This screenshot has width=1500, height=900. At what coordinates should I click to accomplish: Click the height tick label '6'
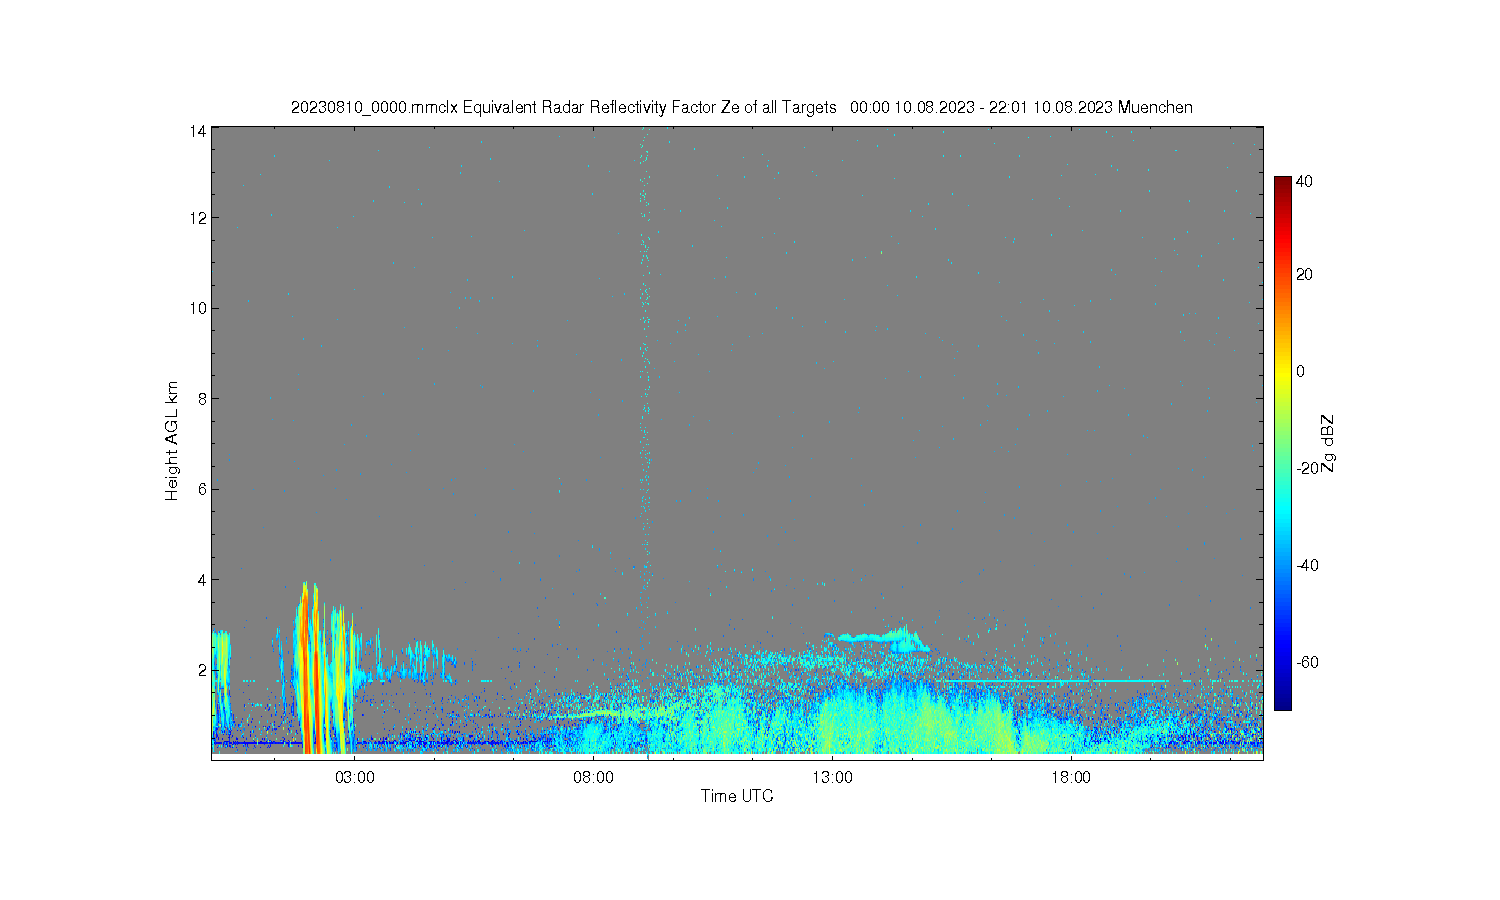point(202,489)
